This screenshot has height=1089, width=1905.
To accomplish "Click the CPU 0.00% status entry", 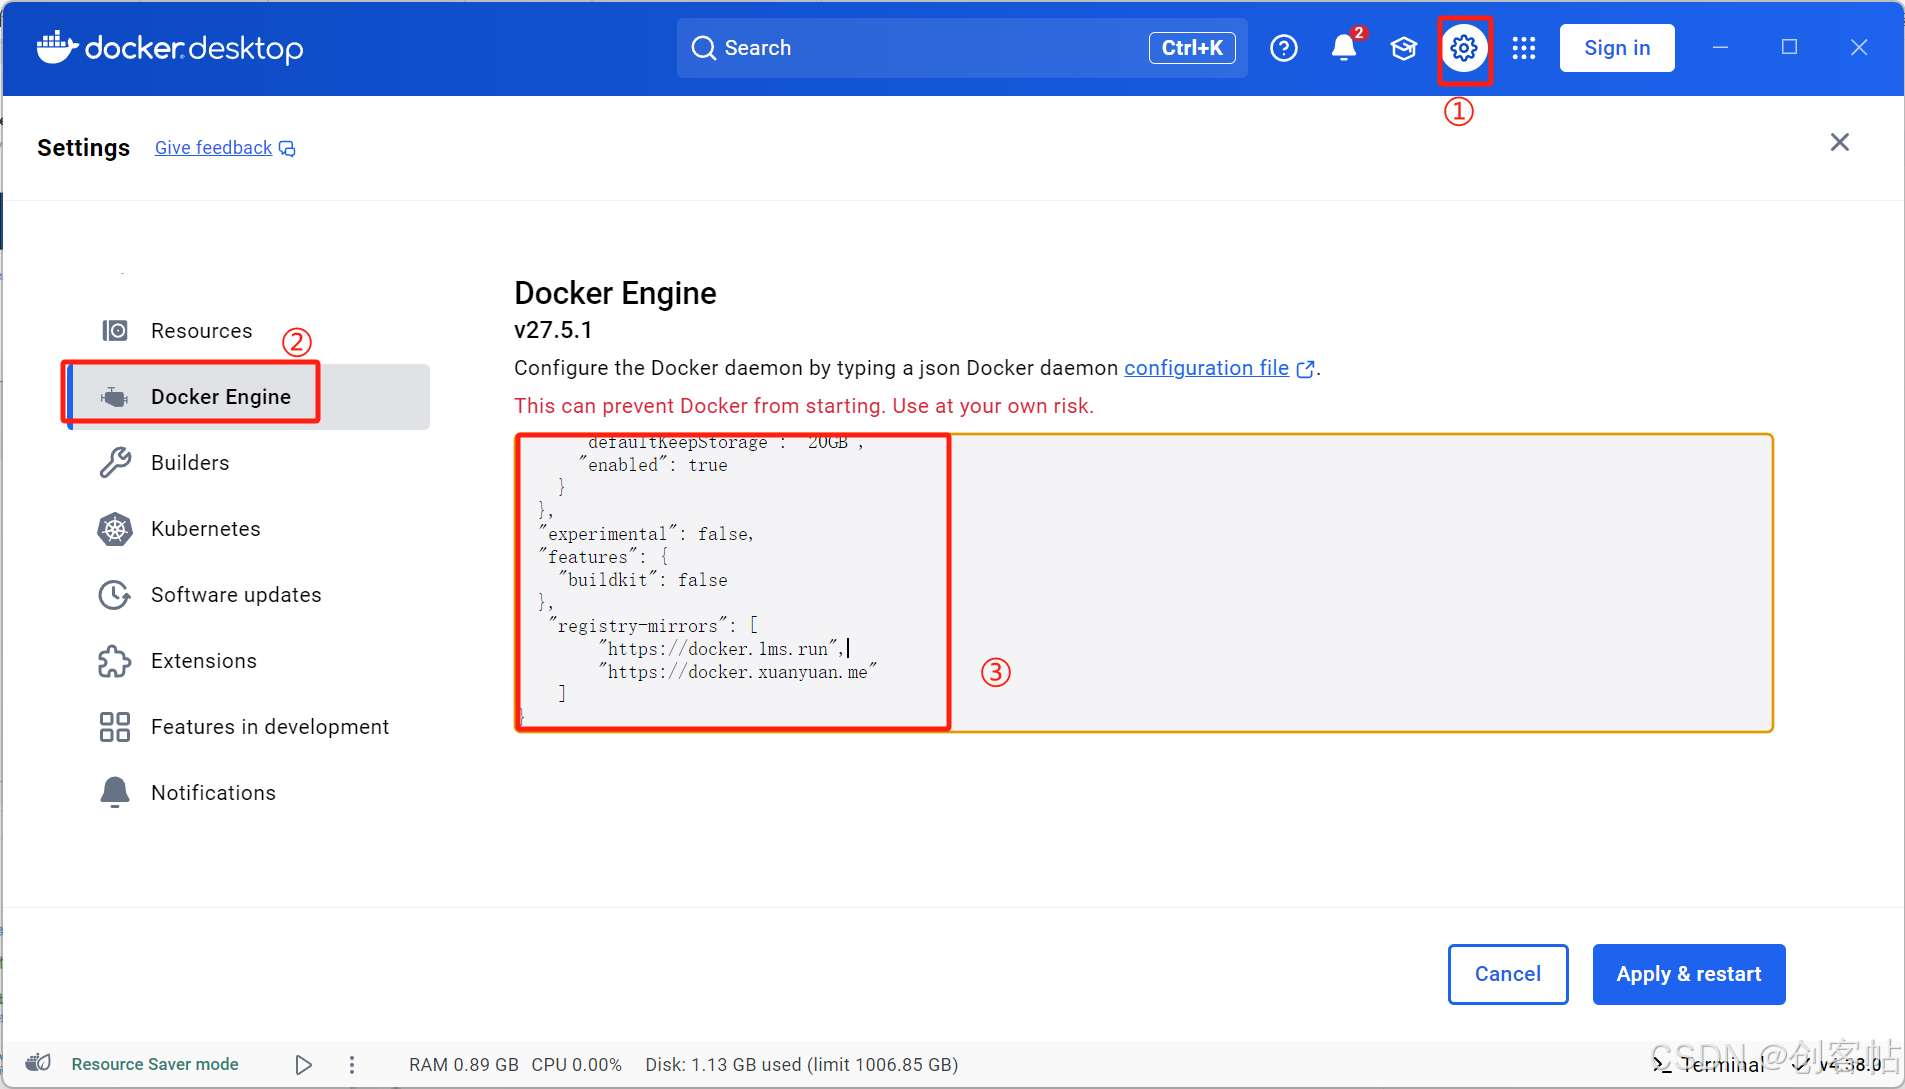I will pos(576,1065).
